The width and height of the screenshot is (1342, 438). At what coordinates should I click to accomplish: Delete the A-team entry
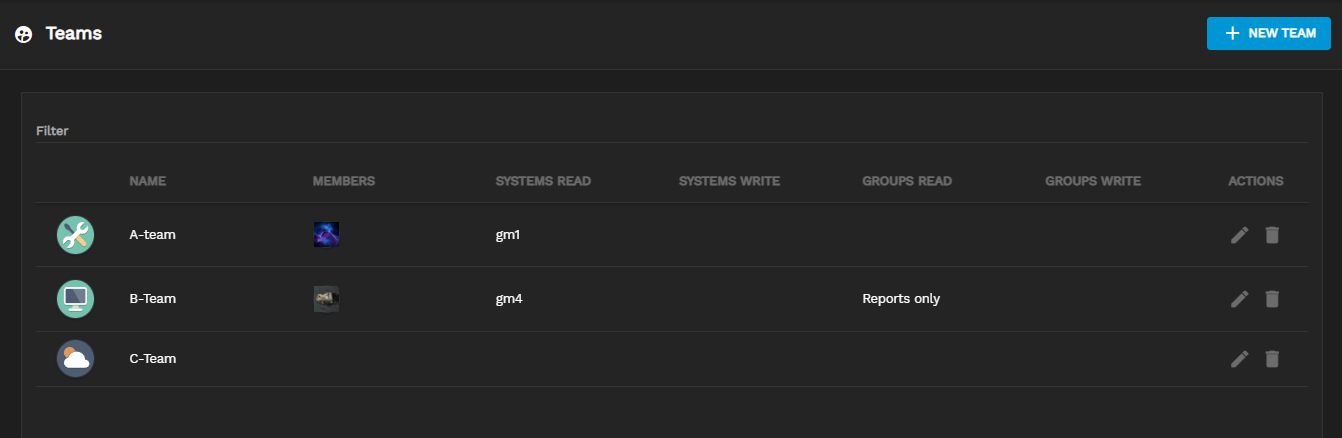pyautogui.click(x=1272, y=235)
